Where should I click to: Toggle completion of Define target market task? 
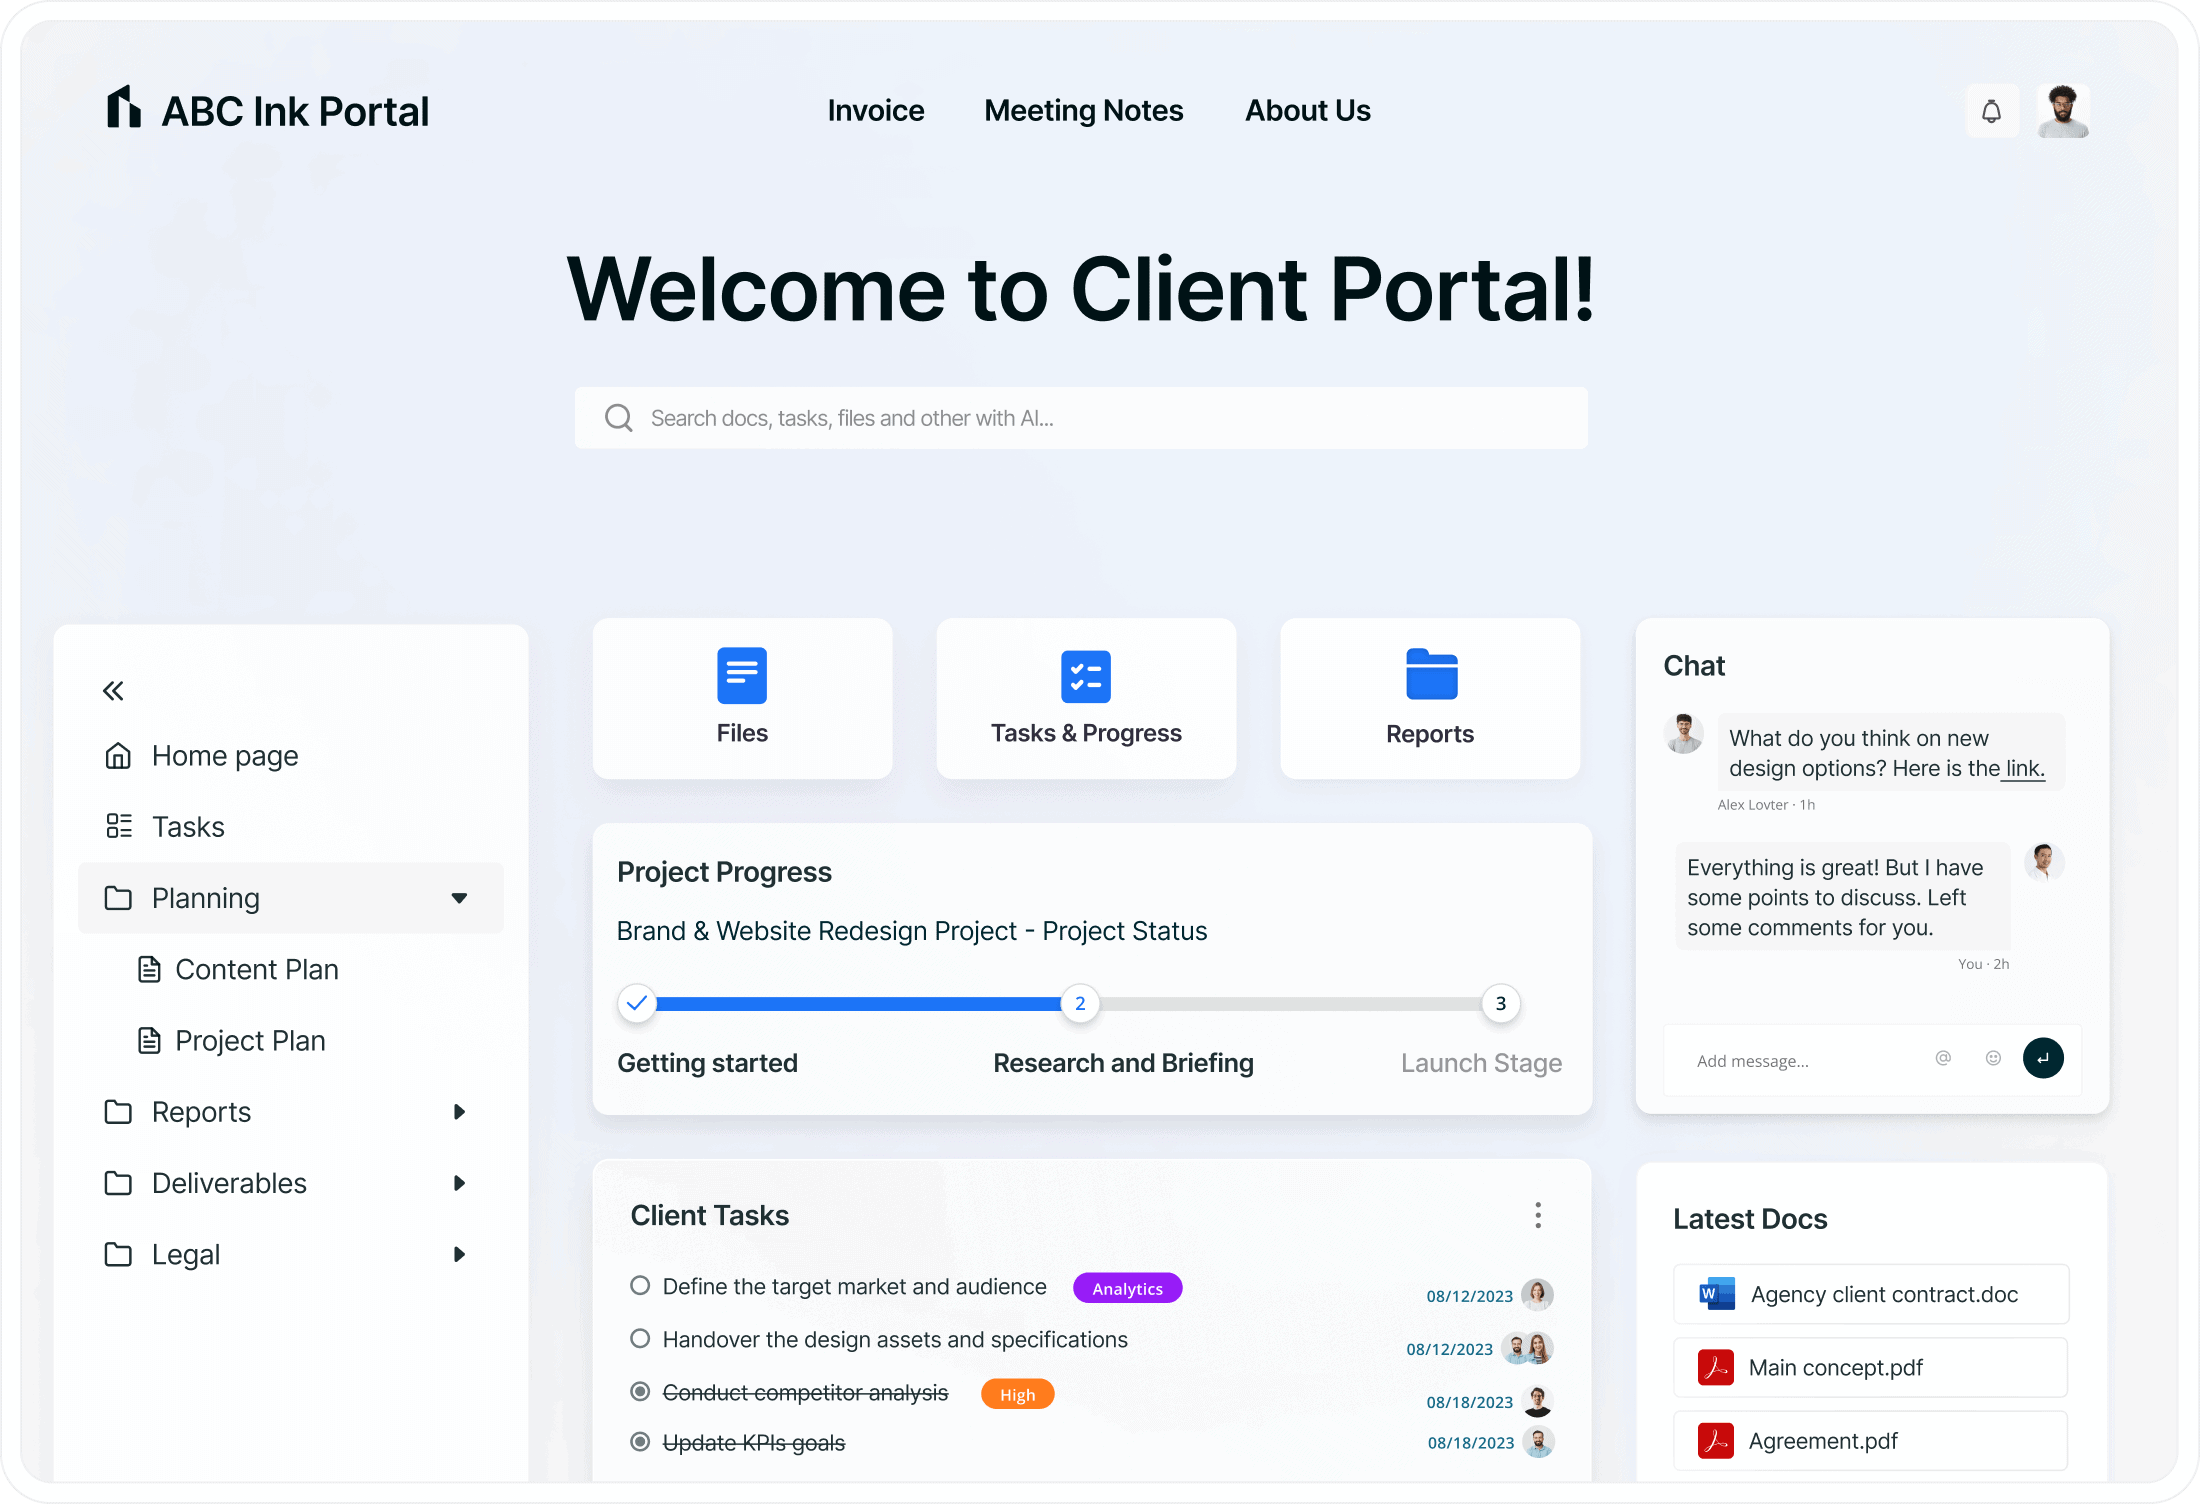pyautogui.click(x=639, y=1287)
